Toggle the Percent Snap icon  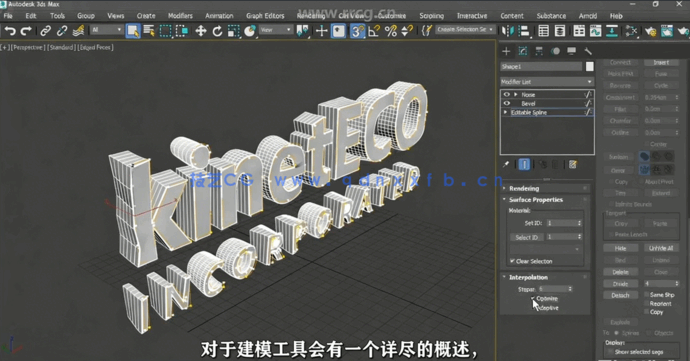[x=390, y=31]
